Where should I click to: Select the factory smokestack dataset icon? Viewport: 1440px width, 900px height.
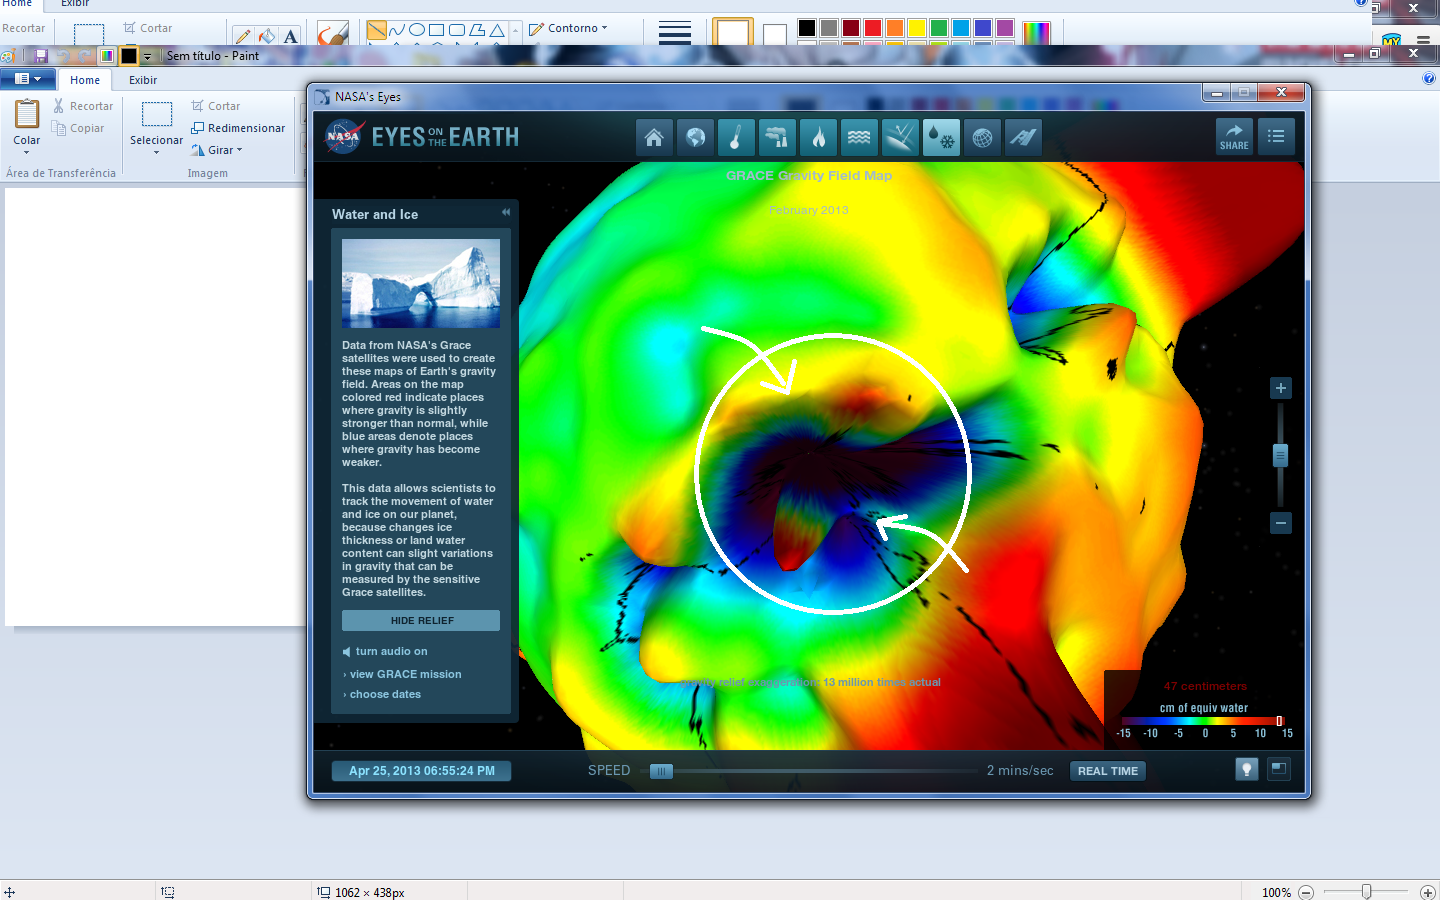click(x=777, y=137)
